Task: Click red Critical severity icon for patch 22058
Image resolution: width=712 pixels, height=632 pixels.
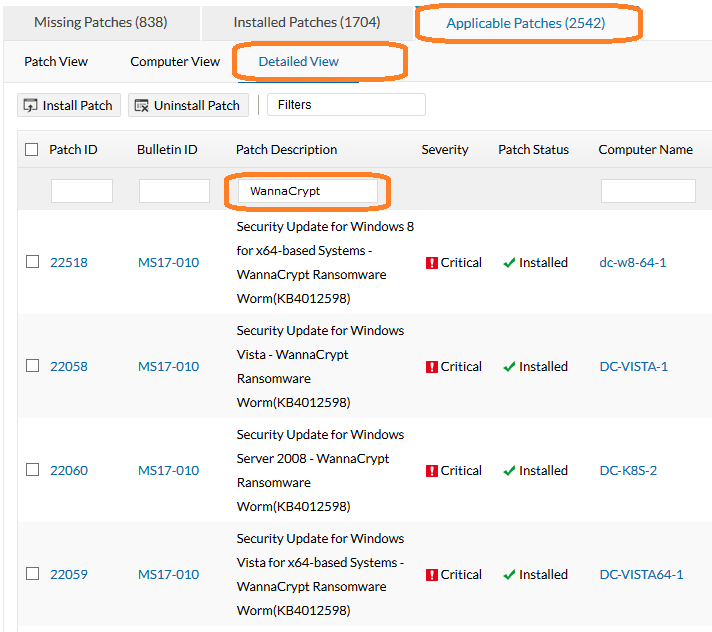Action: [431, 367]
